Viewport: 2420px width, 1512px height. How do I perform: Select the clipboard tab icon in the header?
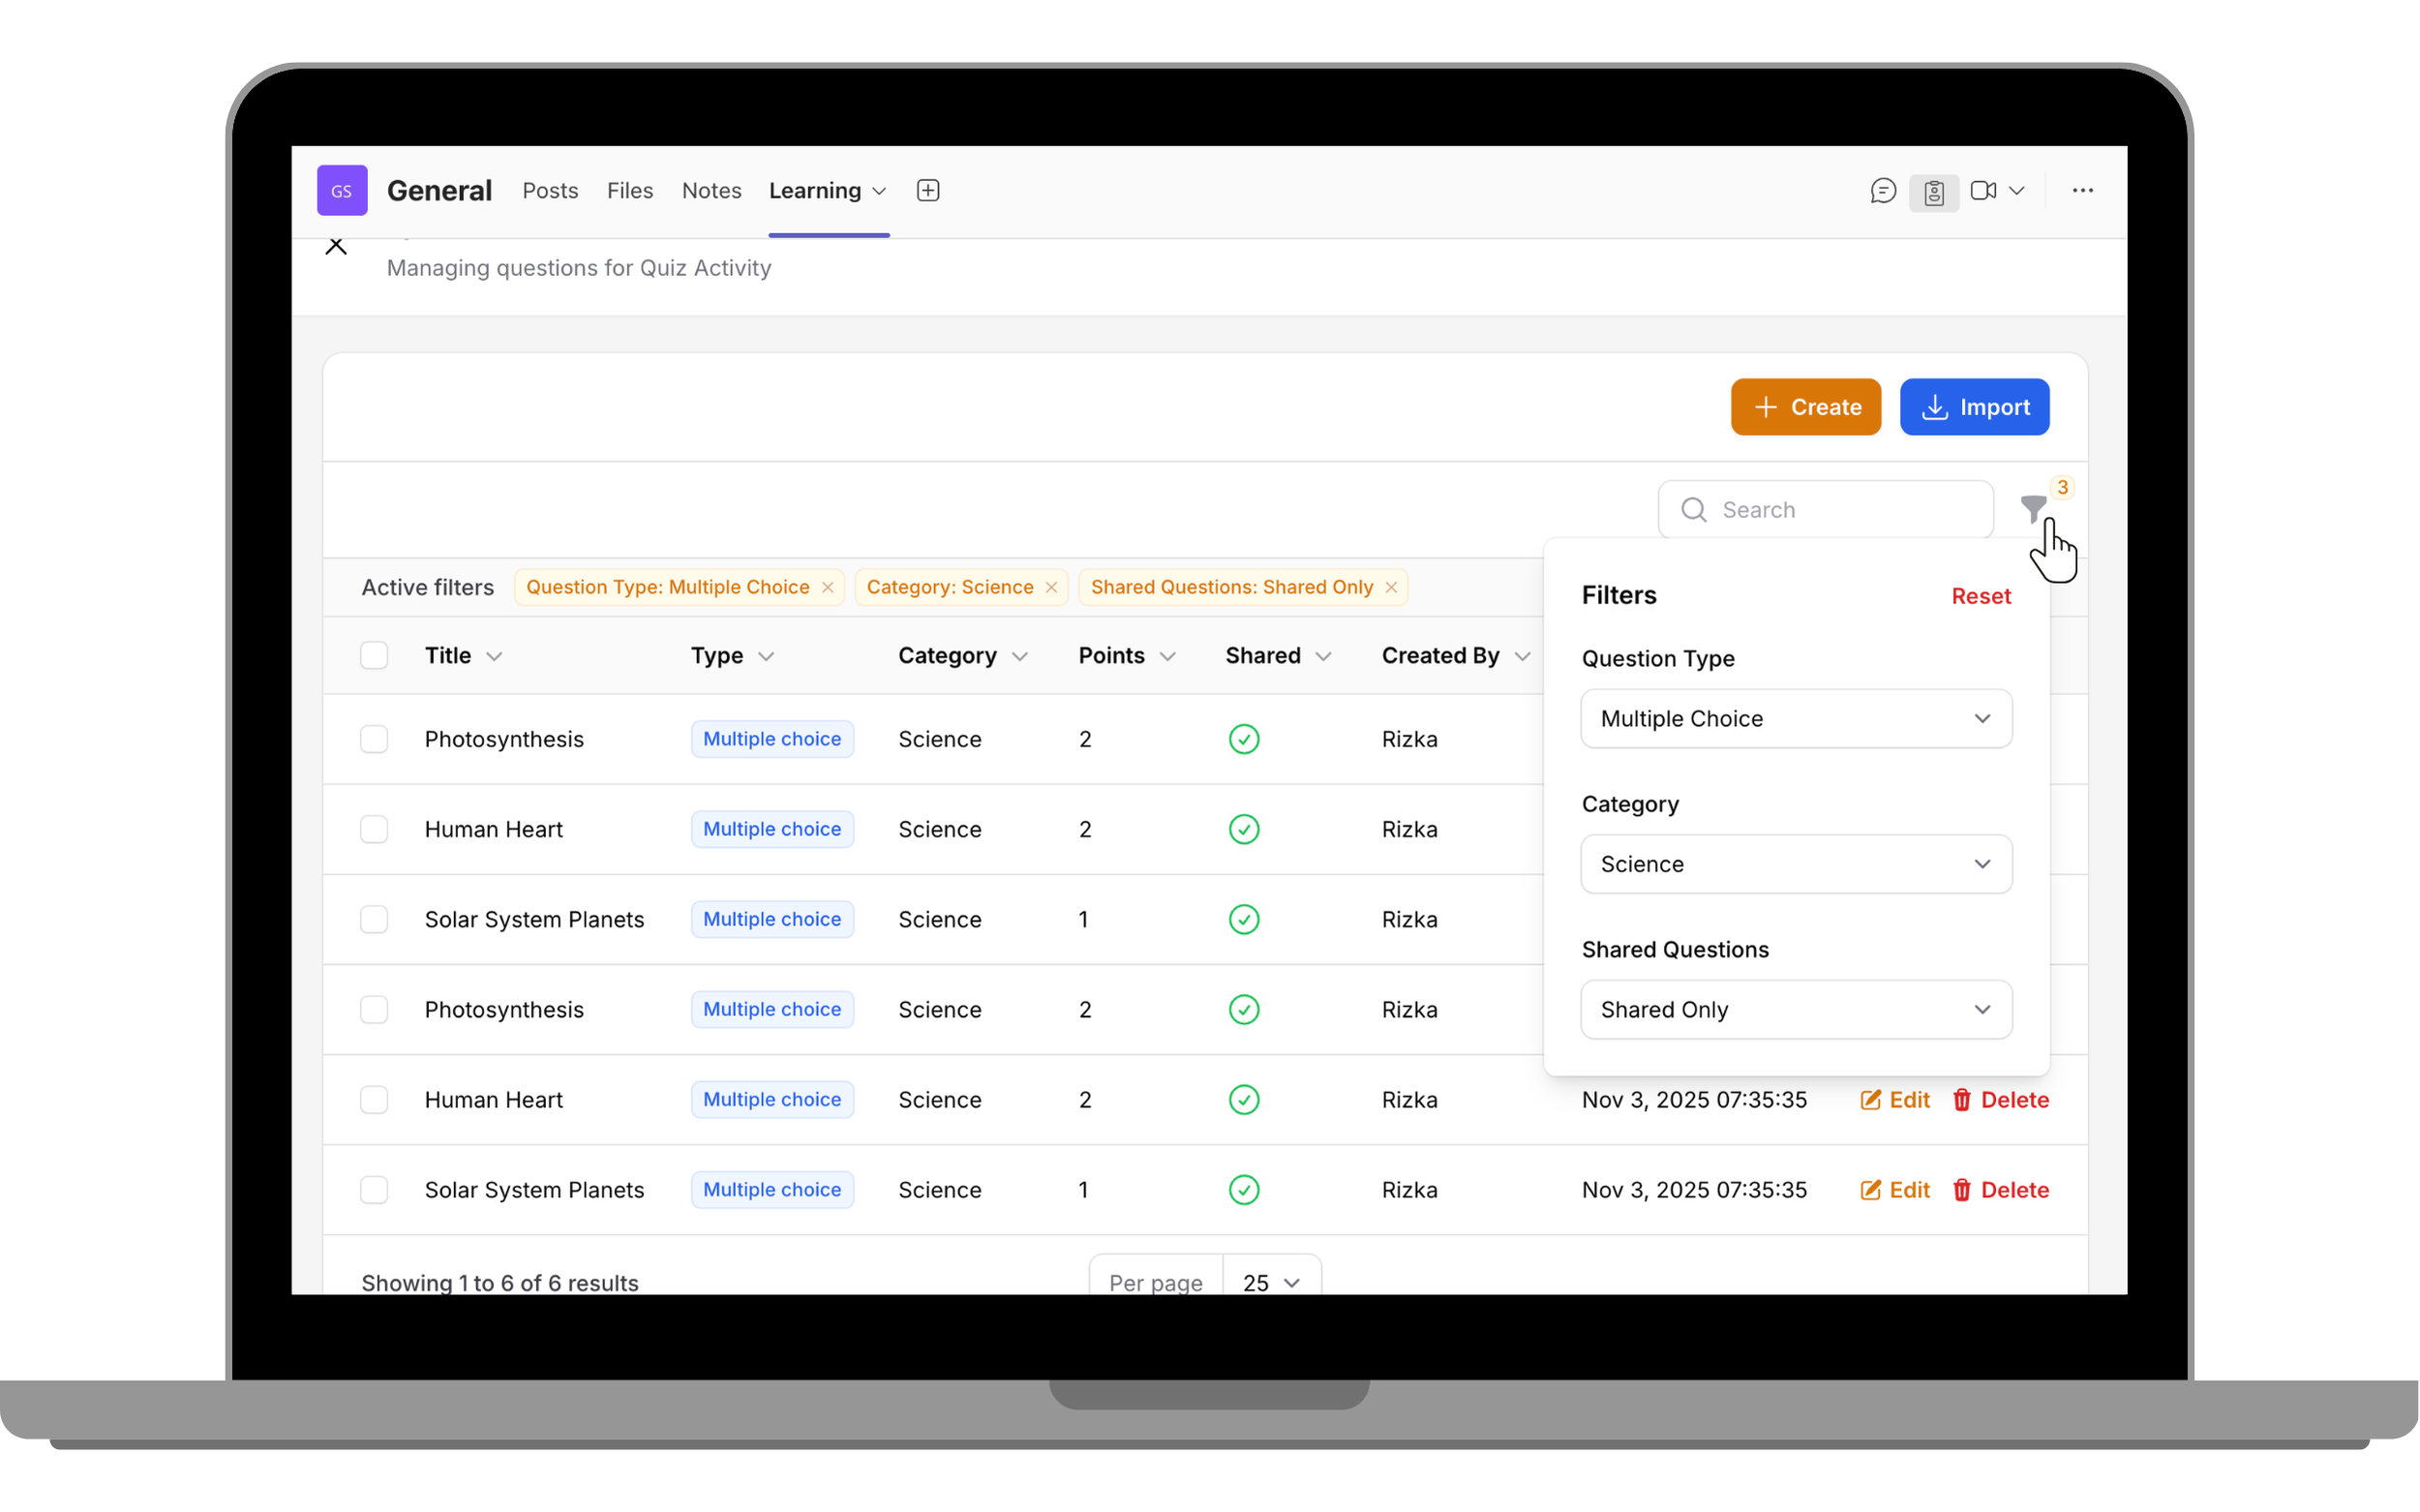[x=1934, y=190]
